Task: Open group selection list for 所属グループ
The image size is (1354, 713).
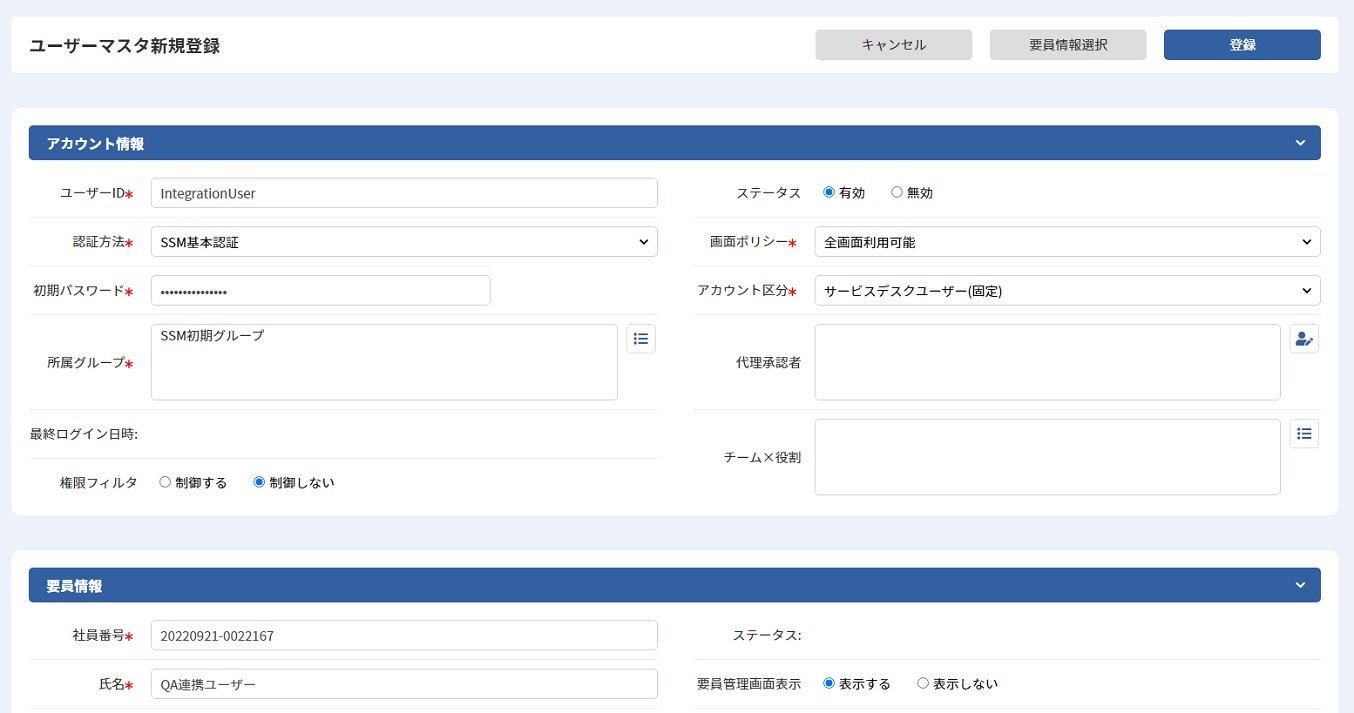Action: [641, 339]
